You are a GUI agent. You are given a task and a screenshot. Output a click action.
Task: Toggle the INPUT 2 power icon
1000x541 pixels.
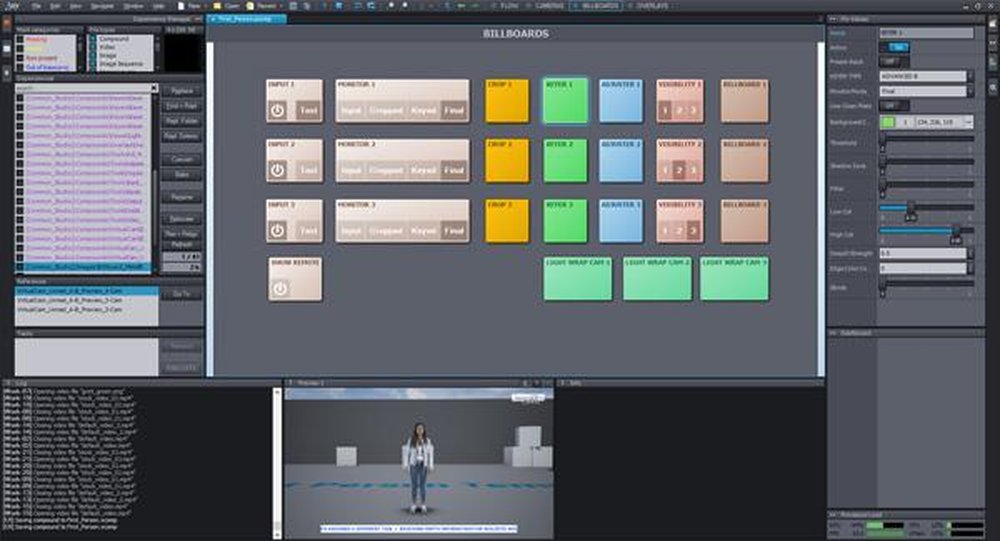pyautogui.click(x=277, y=170)
